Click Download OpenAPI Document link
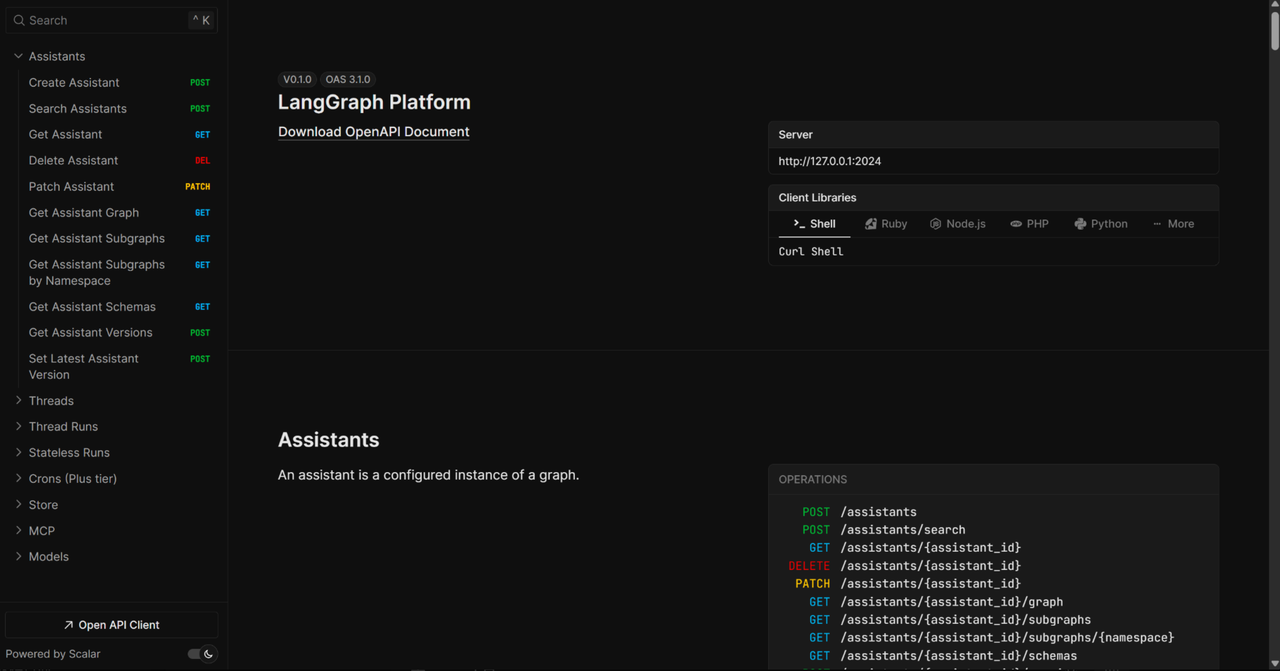Viewport: 1280px width, 671px height. coord(373,132)
